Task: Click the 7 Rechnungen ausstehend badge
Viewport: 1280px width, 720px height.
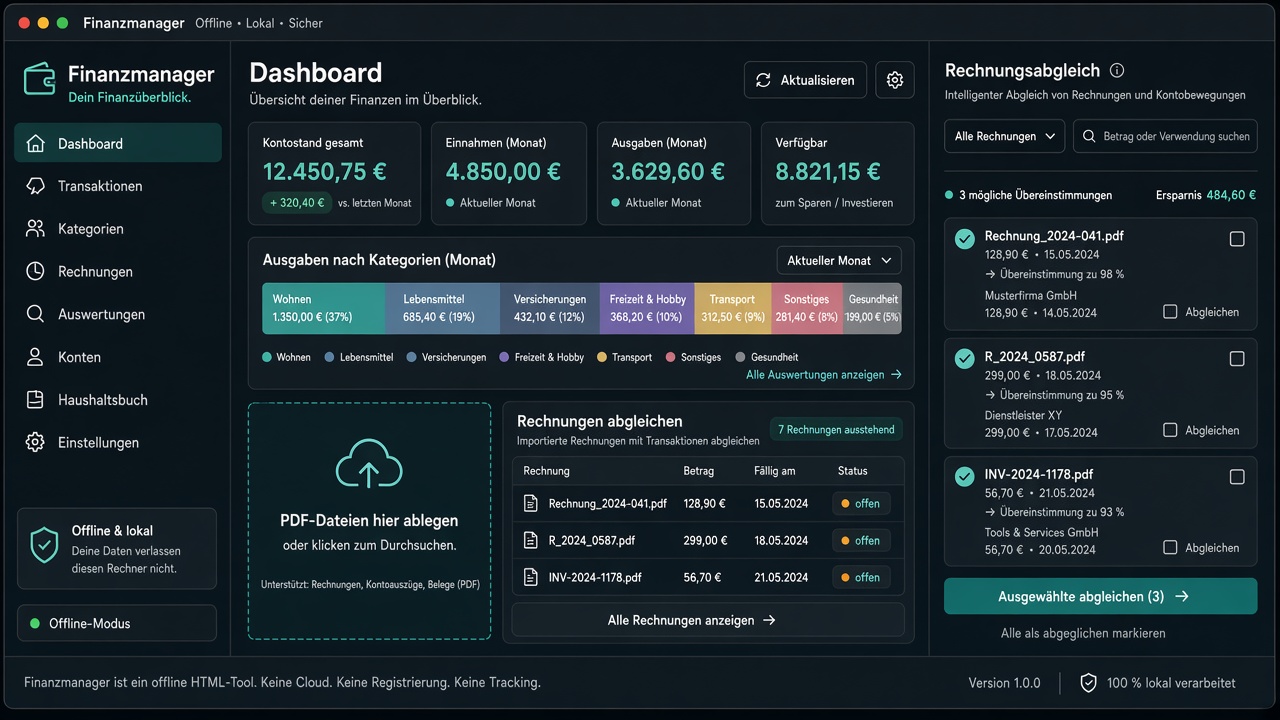Action: point(836,429)
